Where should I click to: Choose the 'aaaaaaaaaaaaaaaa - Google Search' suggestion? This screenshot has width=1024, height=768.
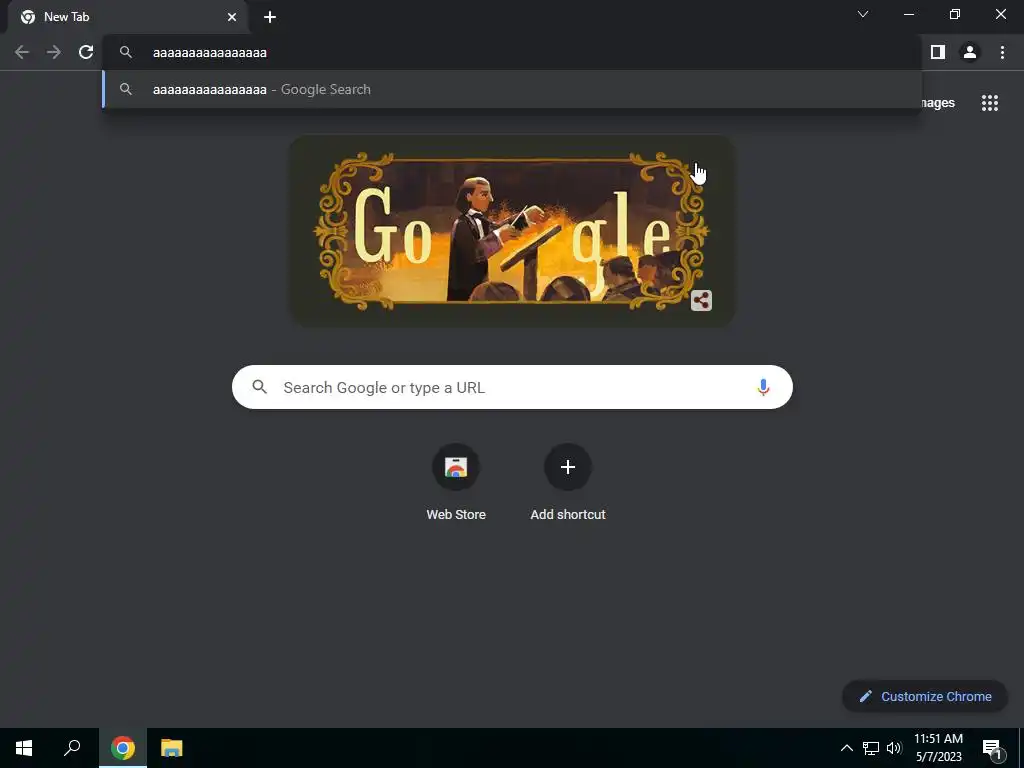(512, 89)
